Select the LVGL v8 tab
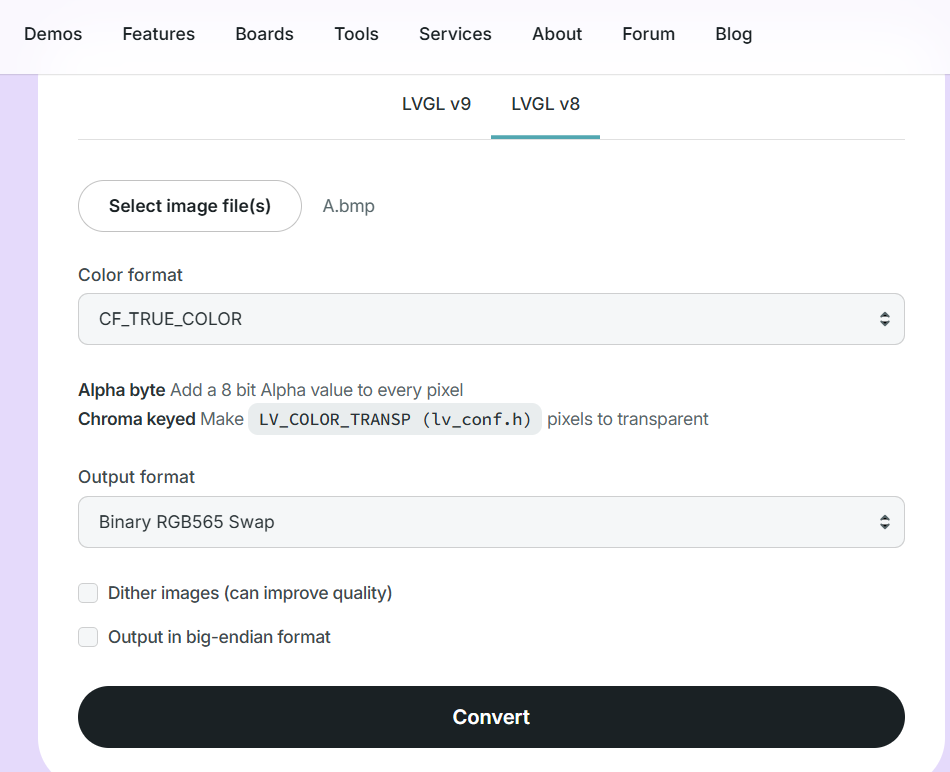950x772 pixels. click(545, 104)
